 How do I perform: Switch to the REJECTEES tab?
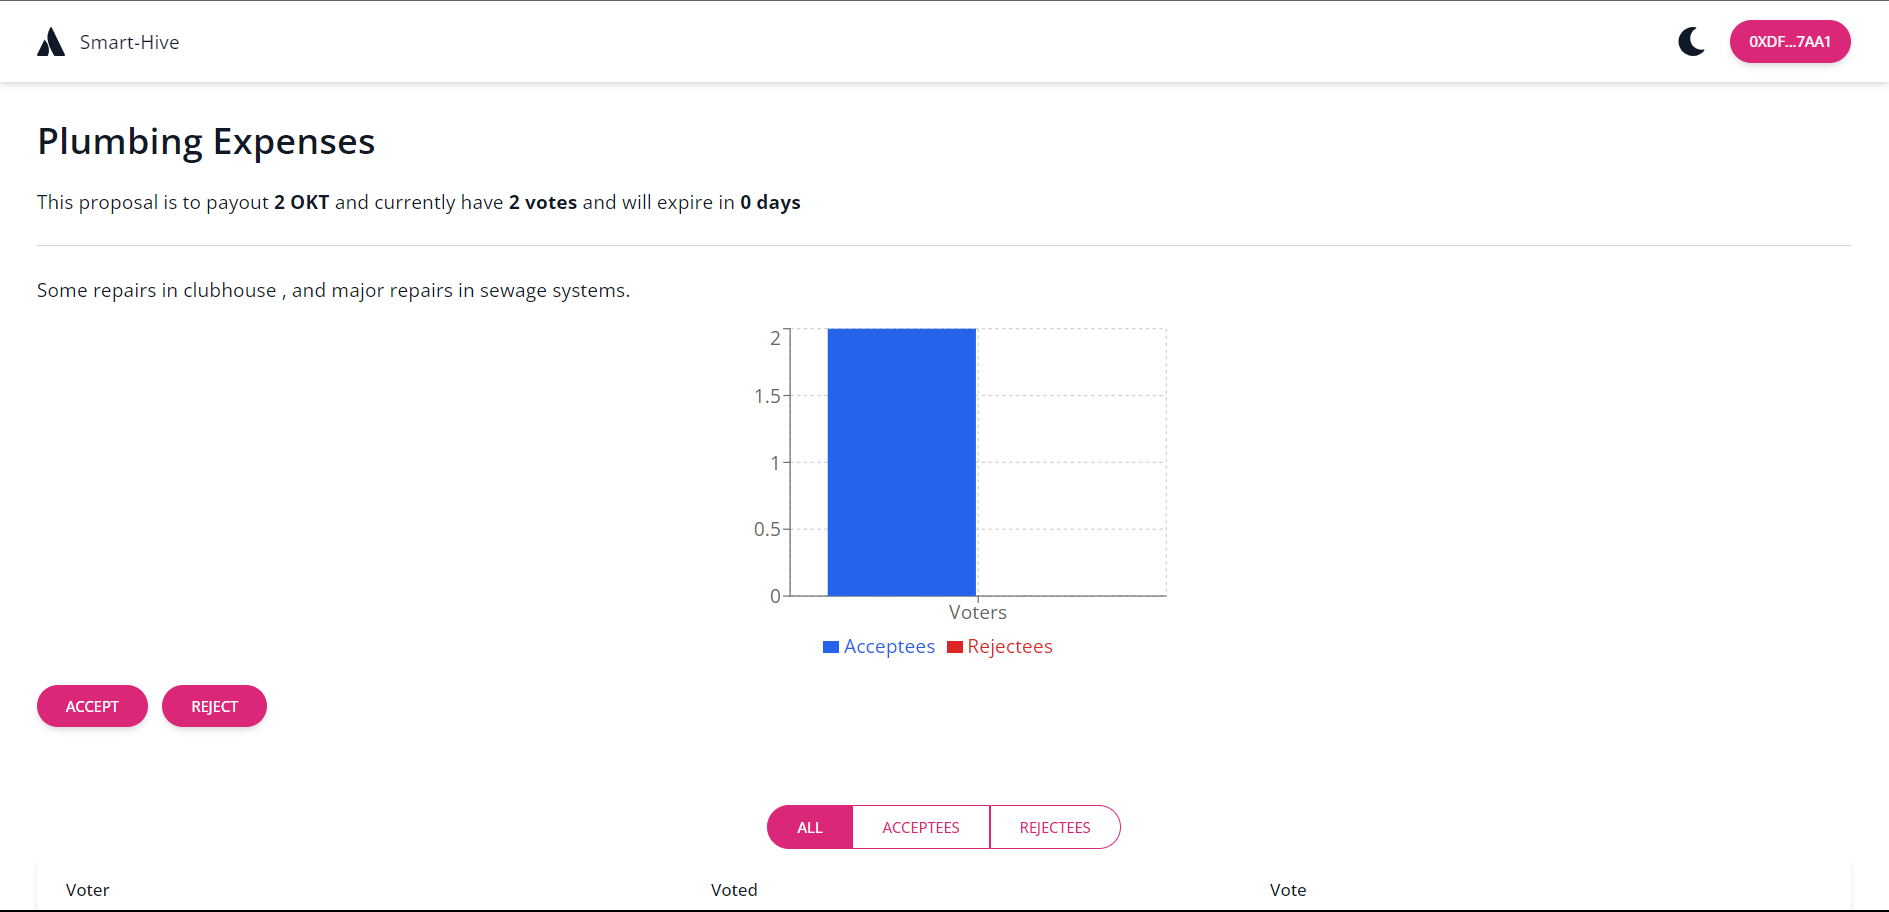point(1055,827)
